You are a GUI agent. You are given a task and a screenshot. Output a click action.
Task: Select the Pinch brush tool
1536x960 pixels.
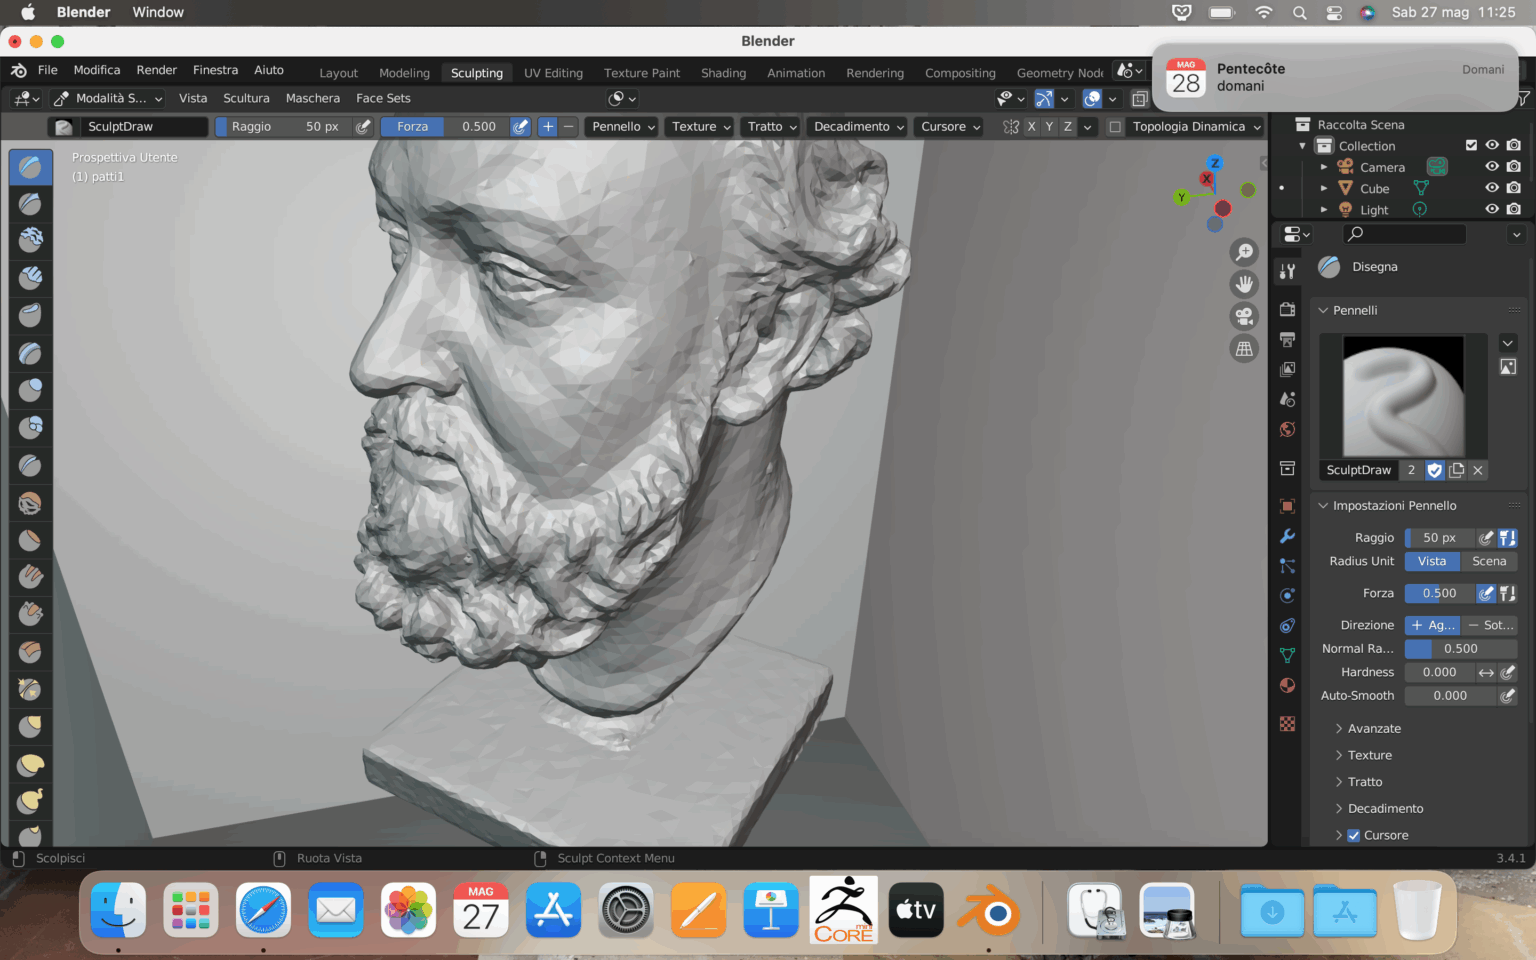point(31,689)
